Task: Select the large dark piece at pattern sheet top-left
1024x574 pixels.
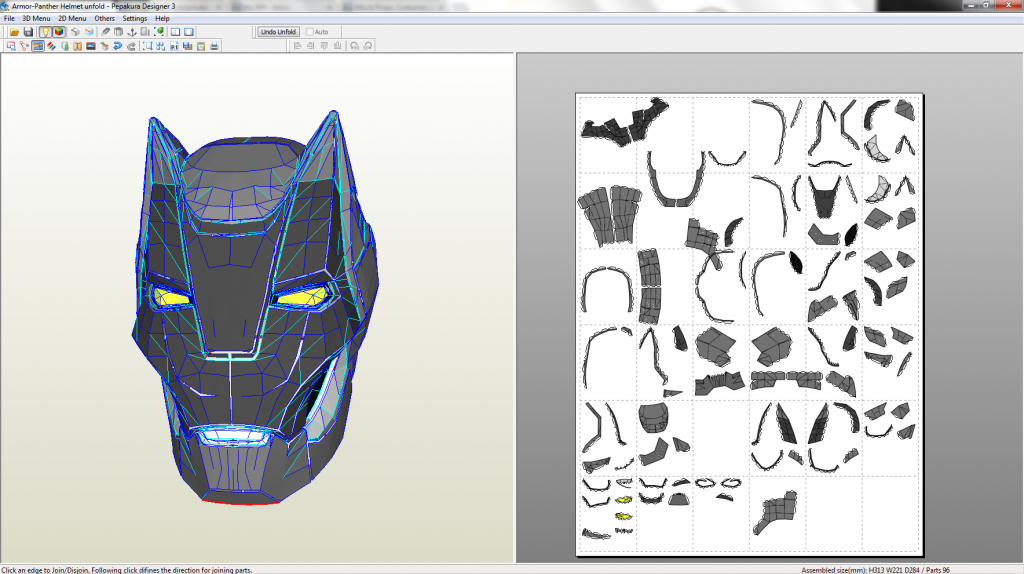Action: point(625,121)
